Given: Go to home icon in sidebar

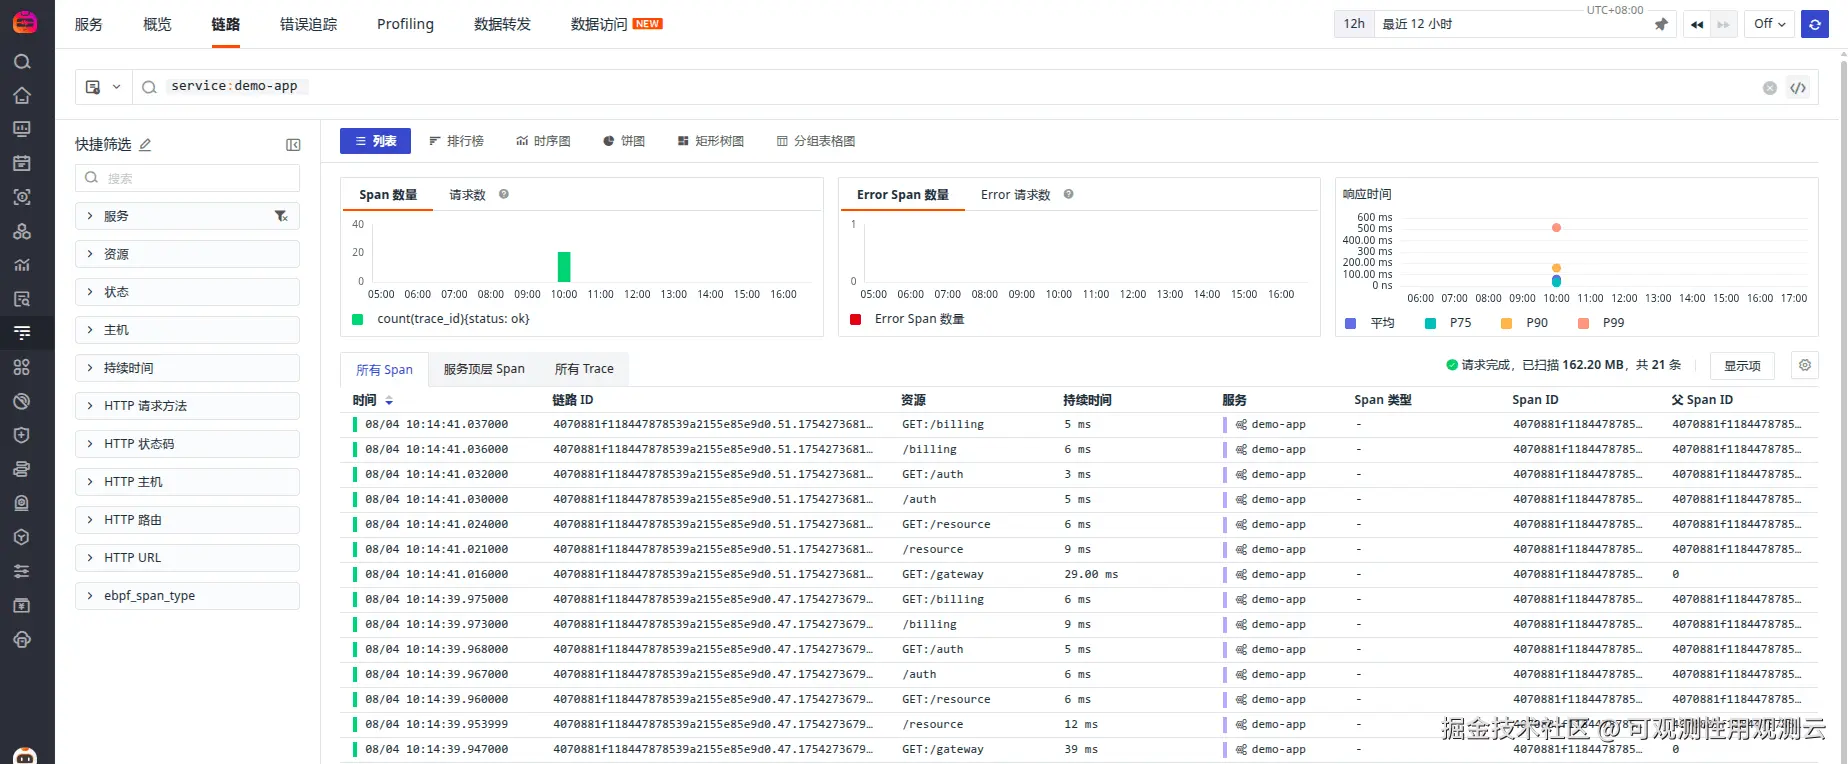Looking at the screenshot, I should (x=22, y=96).
